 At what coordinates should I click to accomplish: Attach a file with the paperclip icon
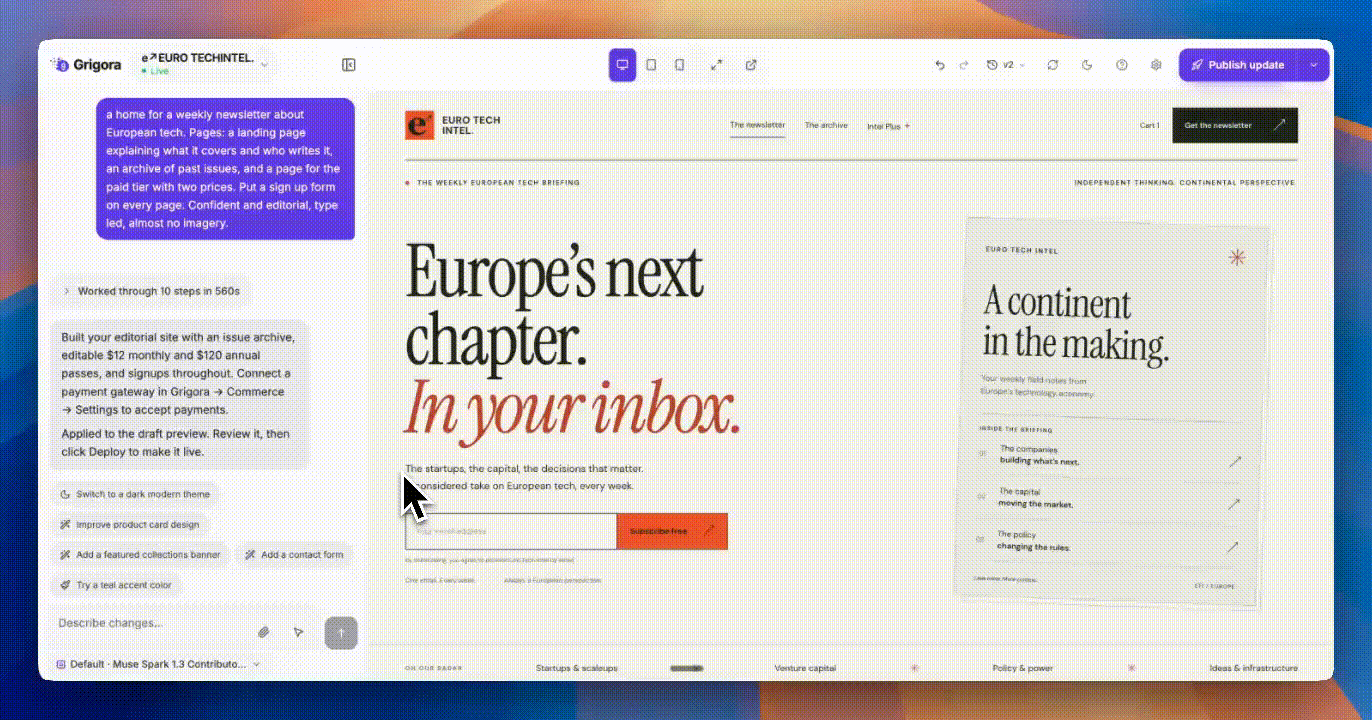(264, 632)
